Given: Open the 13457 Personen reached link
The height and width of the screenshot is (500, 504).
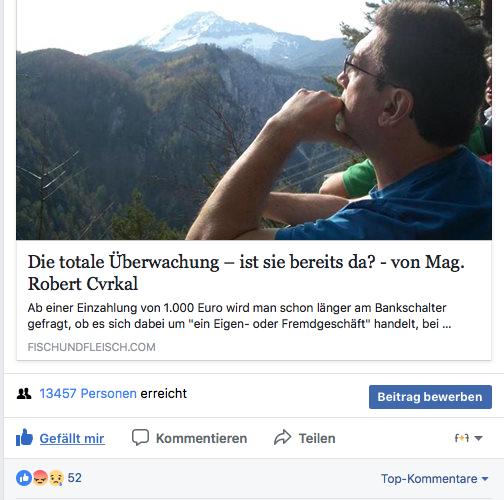Looking at the screenshot, I should pos(88,393).
